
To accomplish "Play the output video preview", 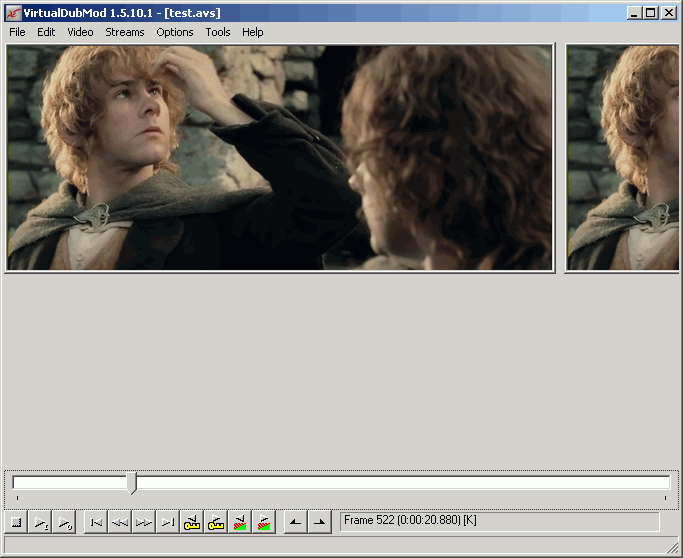I will 64,522.
